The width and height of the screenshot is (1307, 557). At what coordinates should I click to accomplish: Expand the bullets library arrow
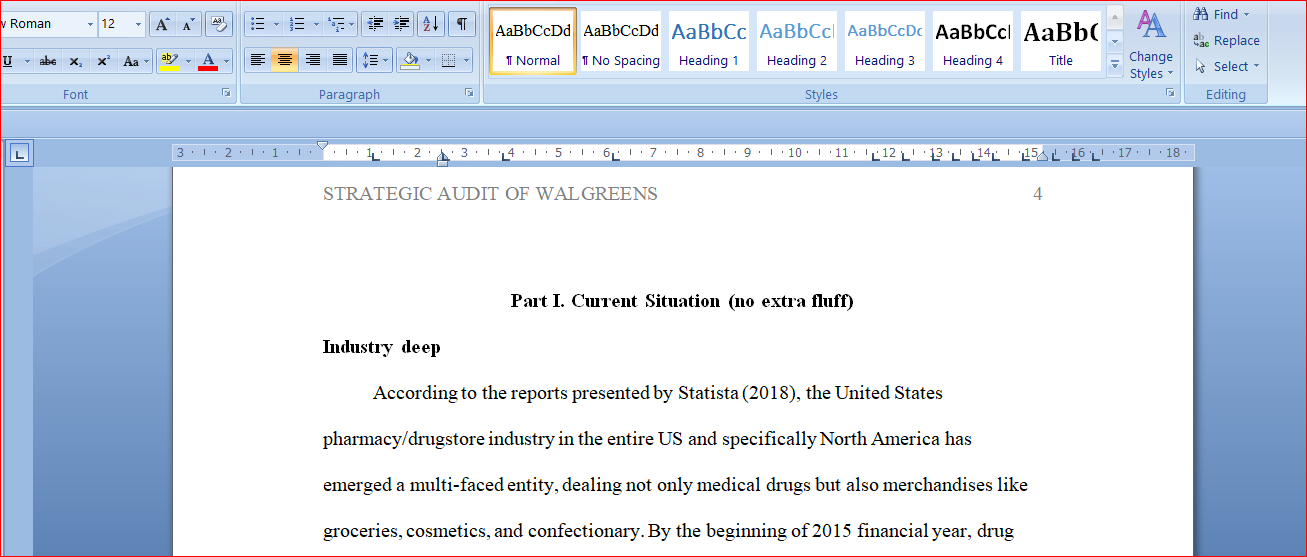(x=276, y=24)
